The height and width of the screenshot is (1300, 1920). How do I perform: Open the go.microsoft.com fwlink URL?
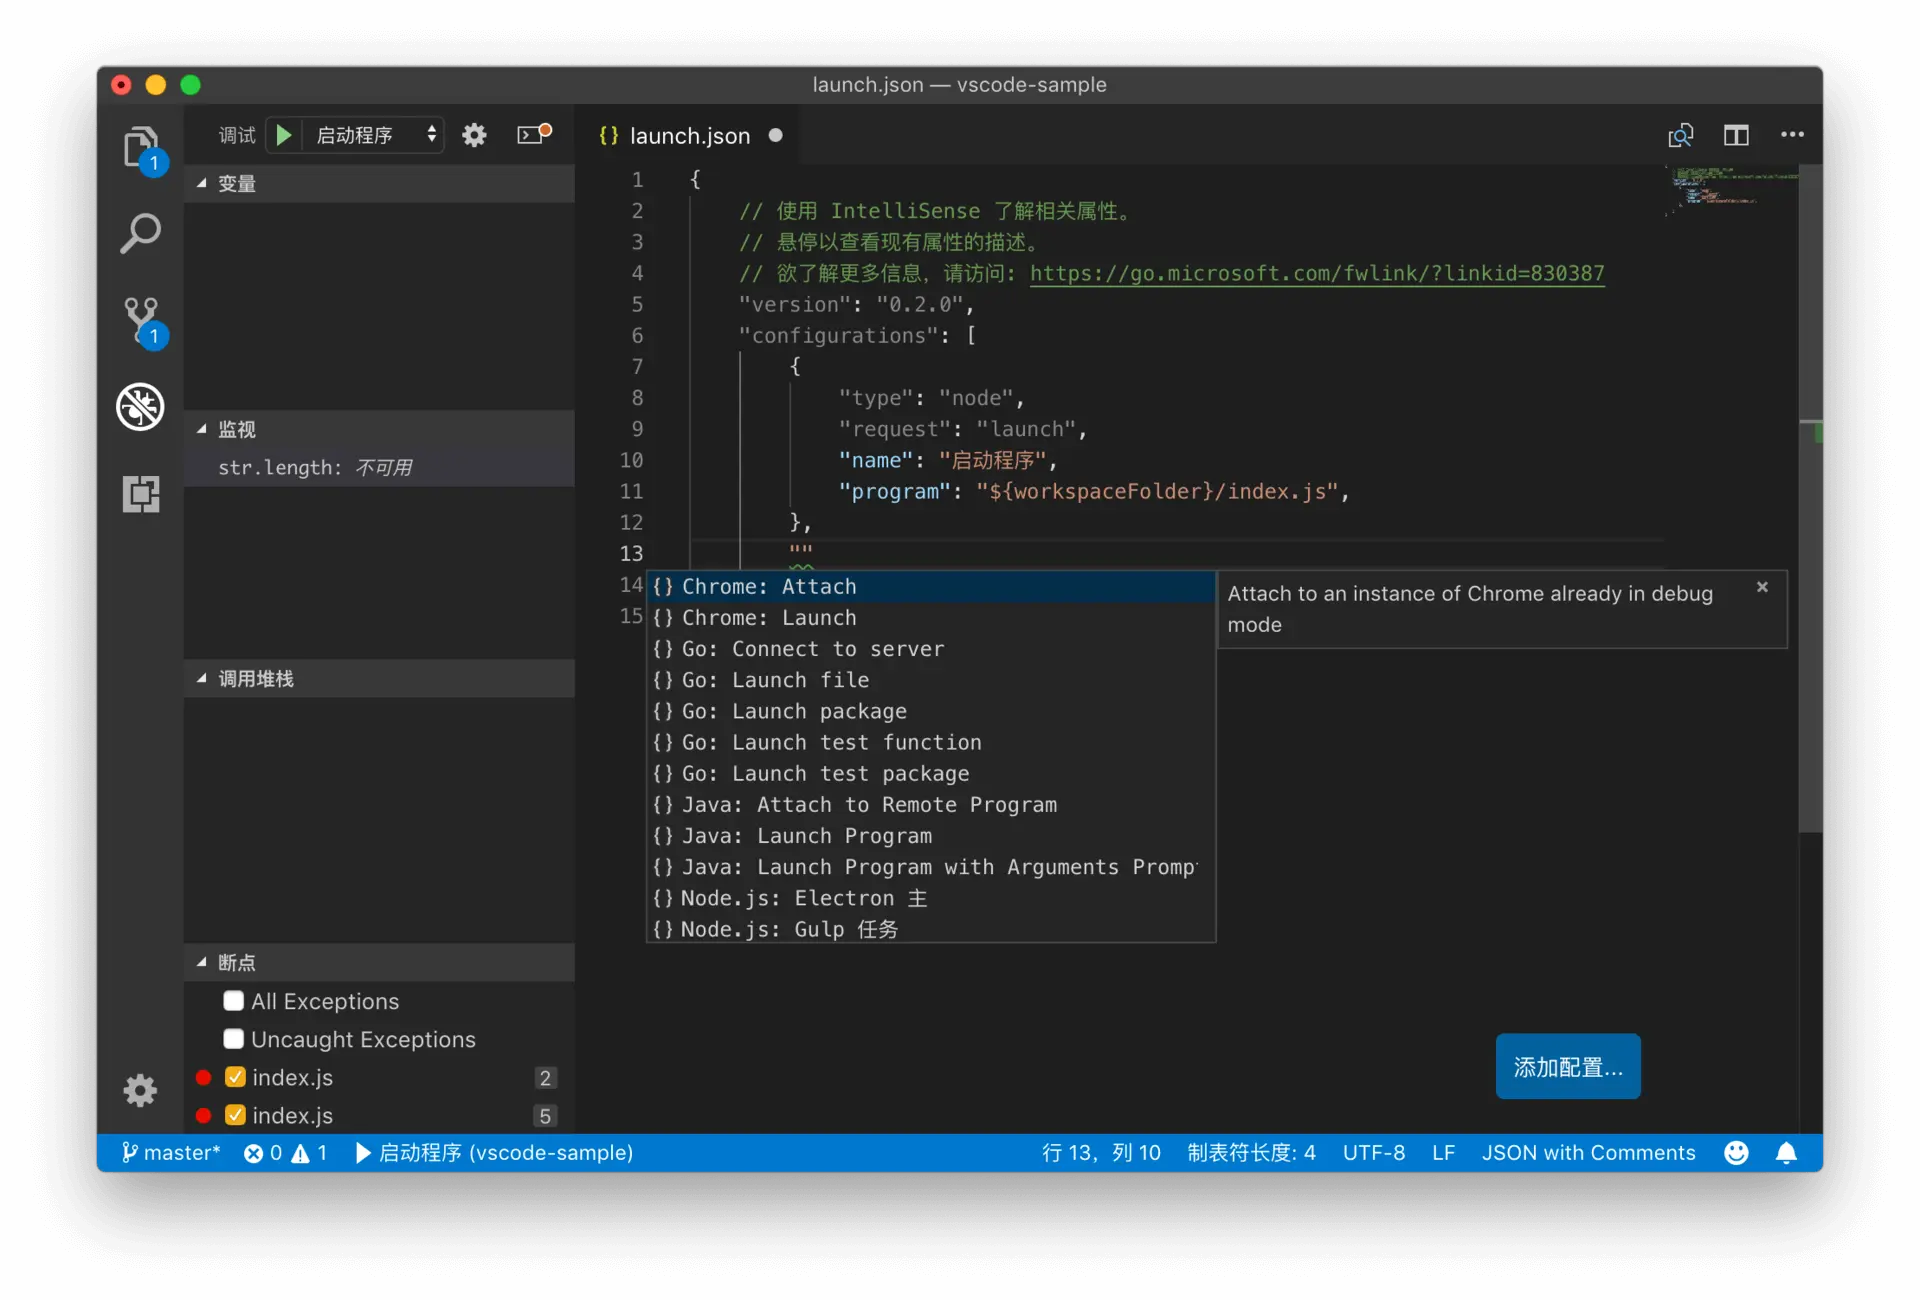point(1316,273)
